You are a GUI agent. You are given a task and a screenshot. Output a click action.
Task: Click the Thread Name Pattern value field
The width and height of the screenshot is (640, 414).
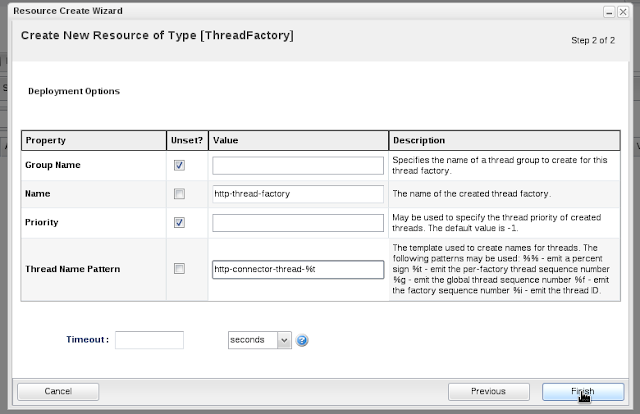click(298, 269)
